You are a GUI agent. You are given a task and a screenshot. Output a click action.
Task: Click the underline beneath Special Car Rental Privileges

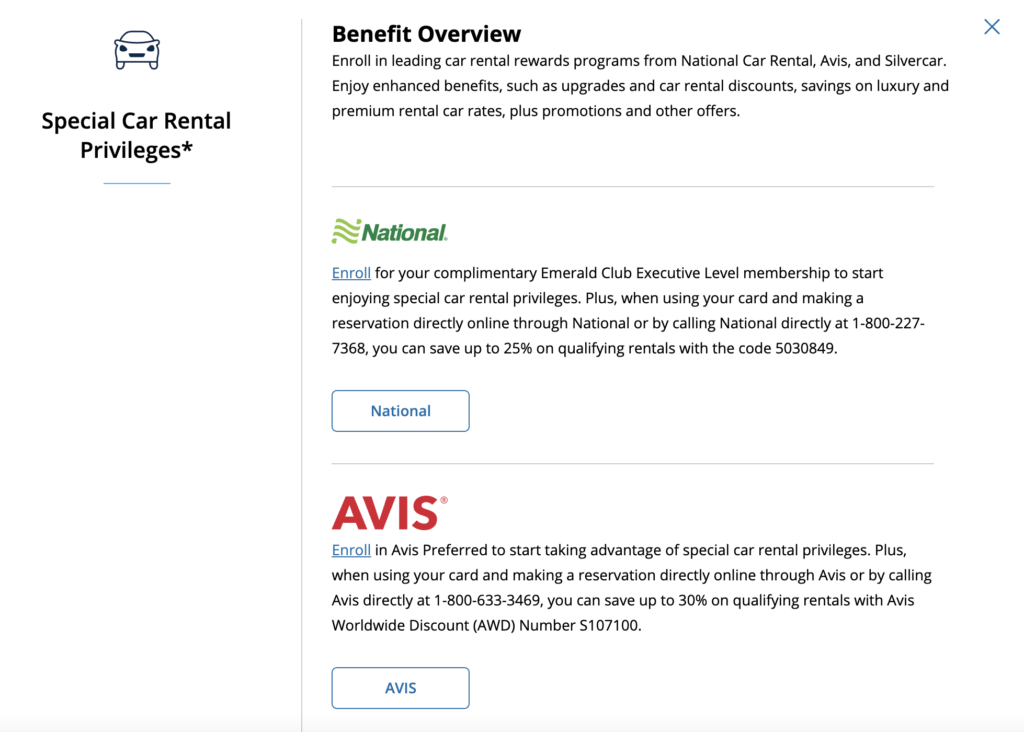point(136,183)
